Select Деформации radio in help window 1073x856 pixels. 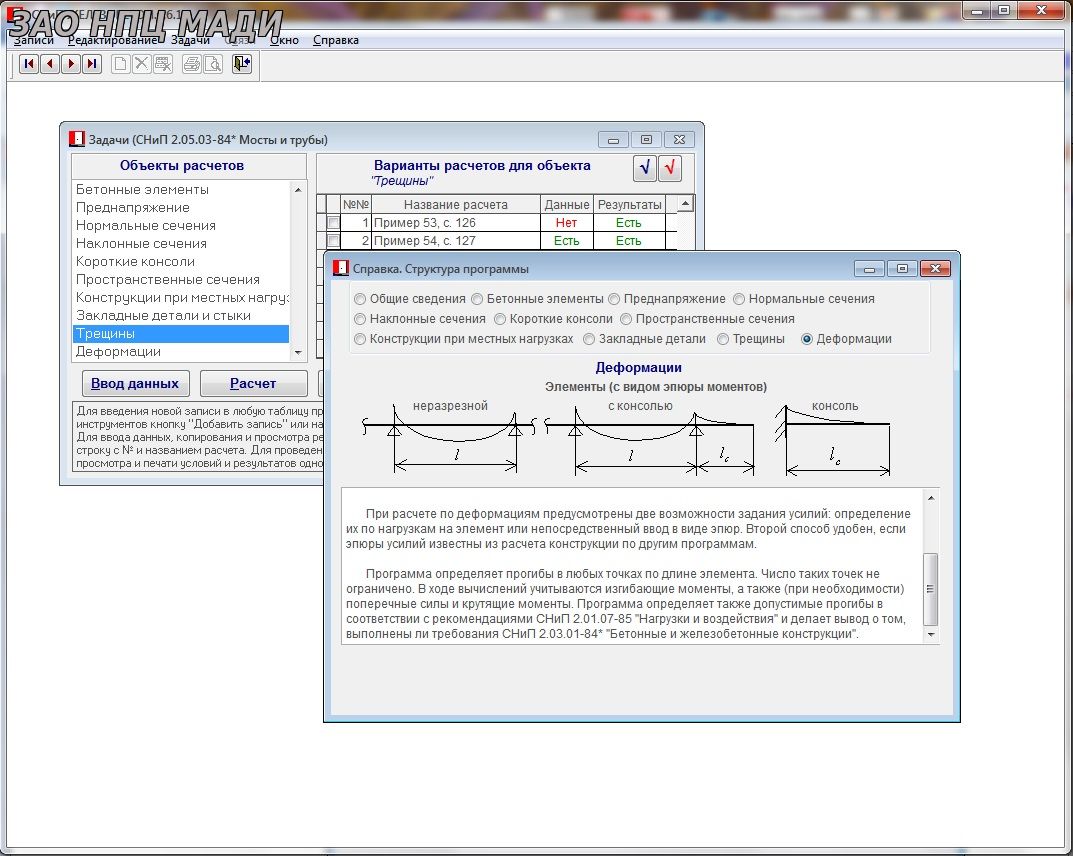point(807,339)
